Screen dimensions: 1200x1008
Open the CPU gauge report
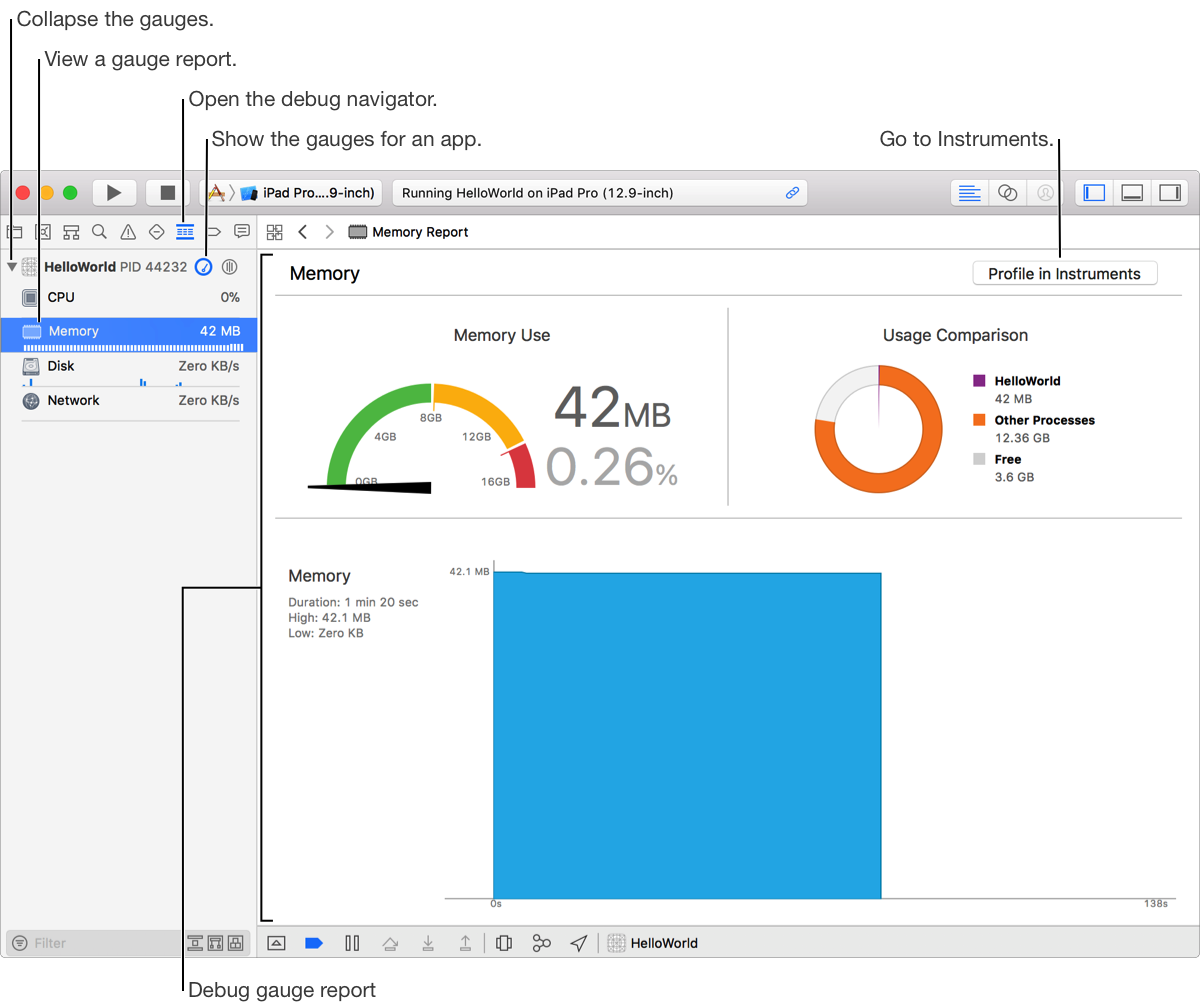[x=130, y=298]
